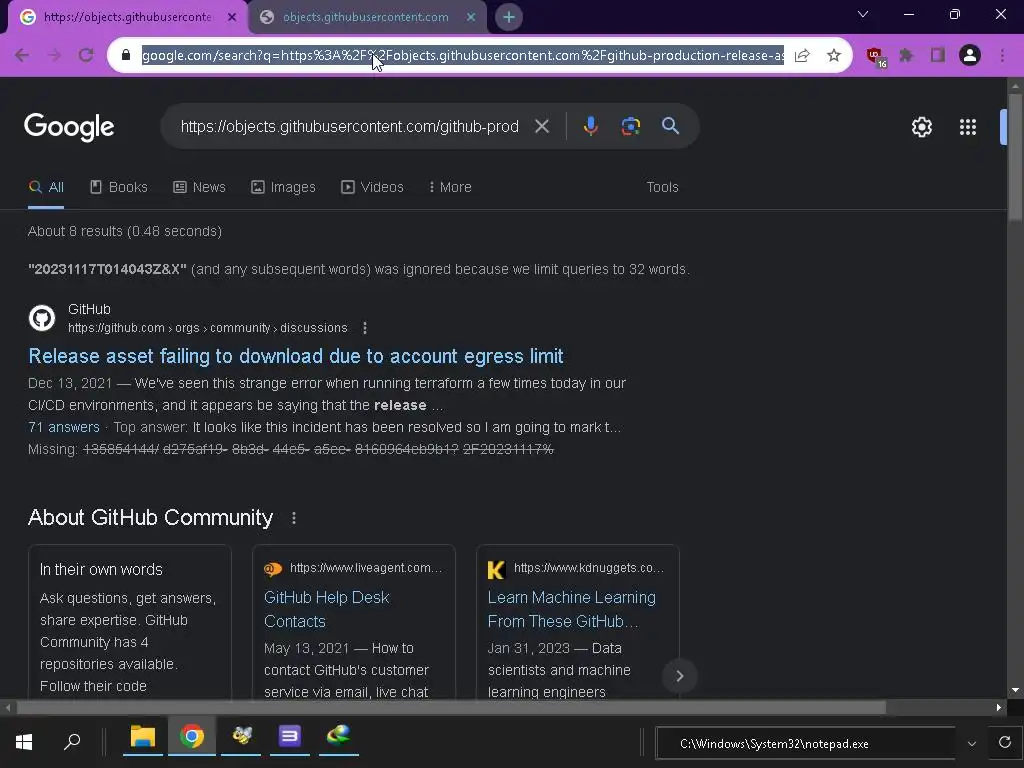Open 'Release asset failing to download' result

click(296, 356)
